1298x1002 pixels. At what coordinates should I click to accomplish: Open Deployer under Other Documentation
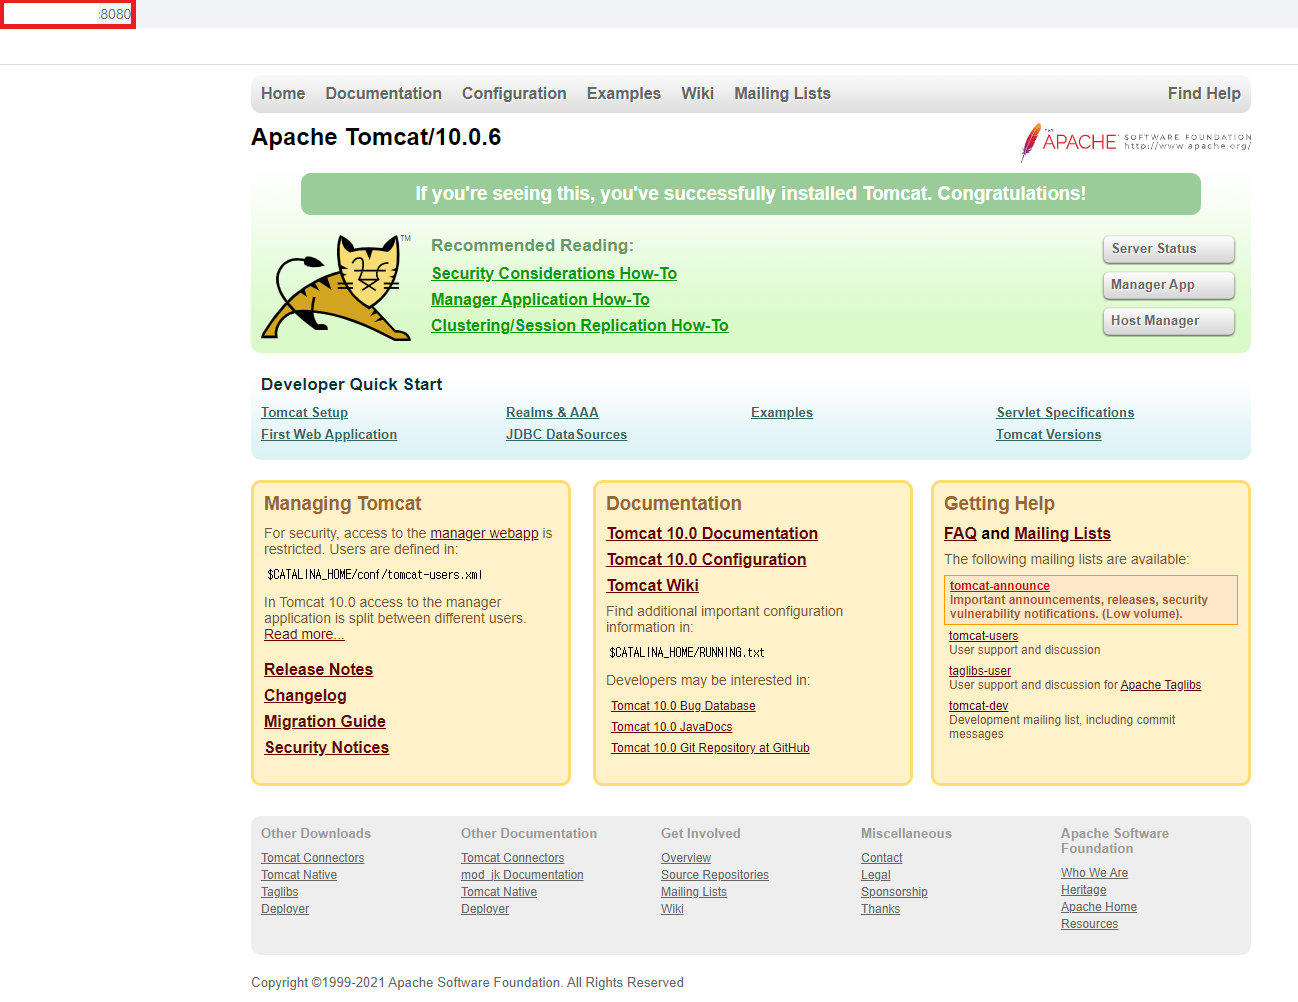click(484, 909)
